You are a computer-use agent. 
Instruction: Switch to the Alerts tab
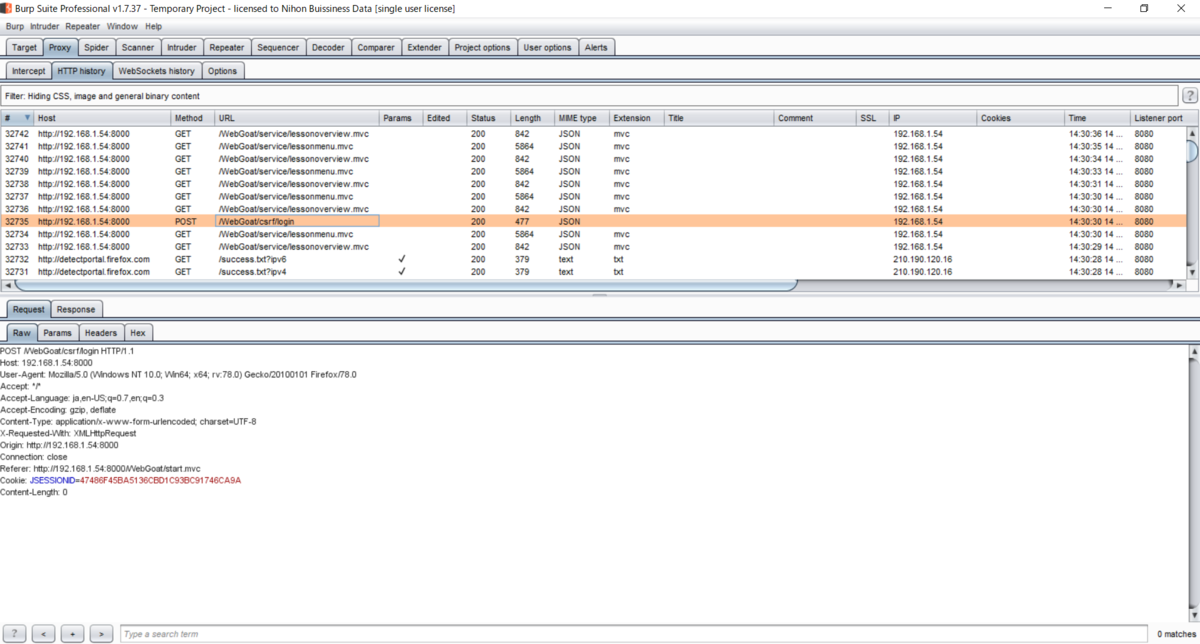click(x=596, y=47)
